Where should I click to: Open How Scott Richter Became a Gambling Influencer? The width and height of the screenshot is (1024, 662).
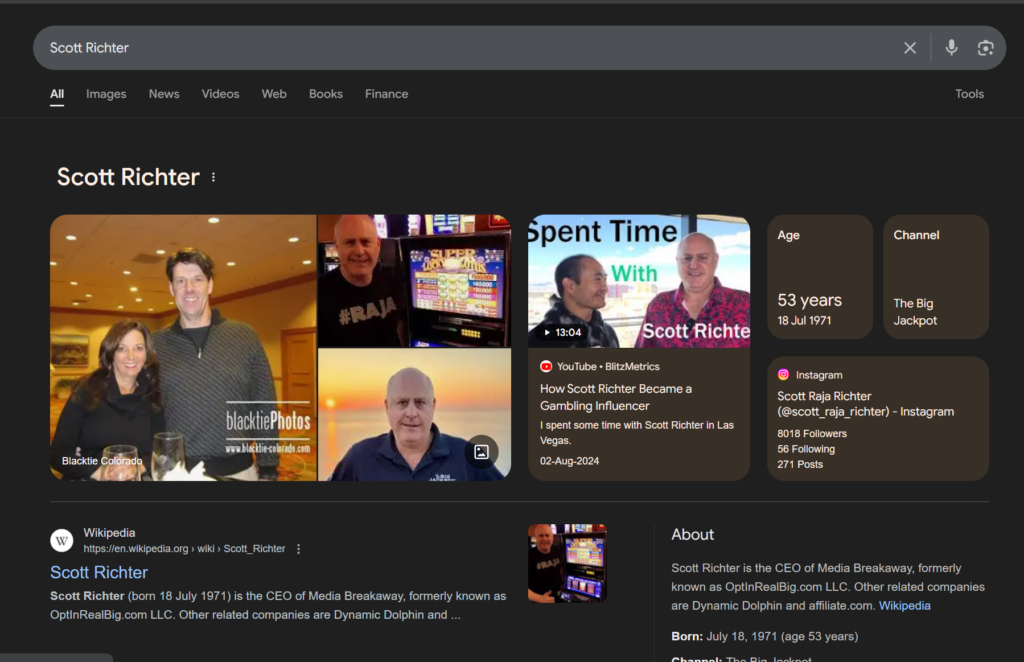click(x=616, y=397)
